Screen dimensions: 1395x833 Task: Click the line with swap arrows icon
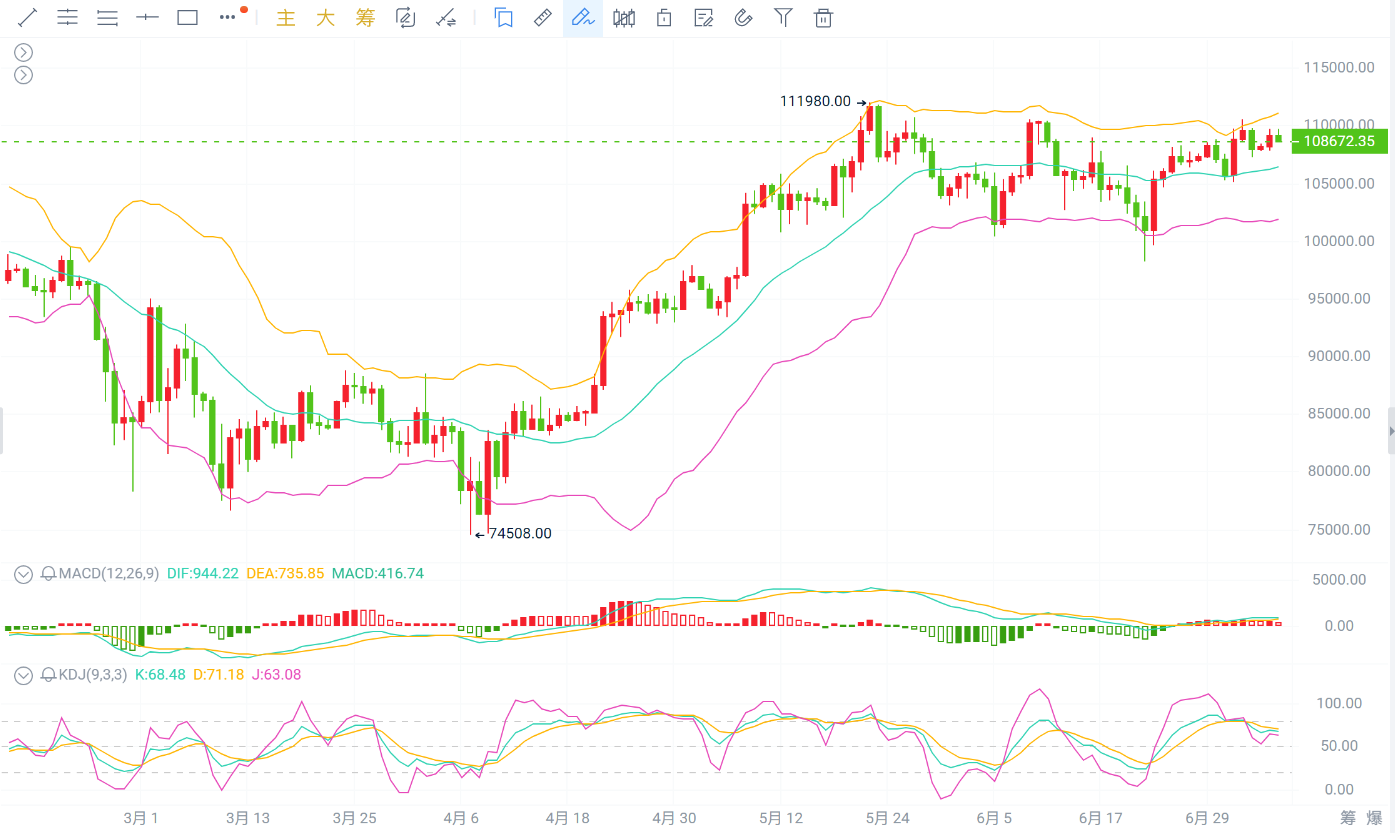pyautogui.click(x=446, y=17)
